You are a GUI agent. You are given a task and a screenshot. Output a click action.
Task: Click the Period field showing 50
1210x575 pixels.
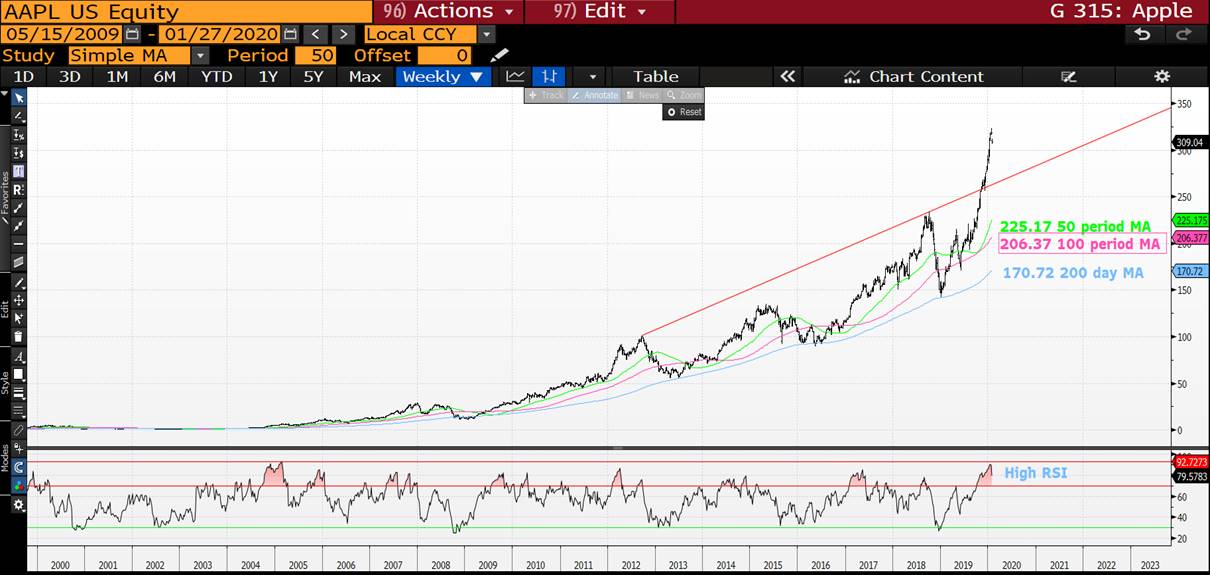point(317,55)
